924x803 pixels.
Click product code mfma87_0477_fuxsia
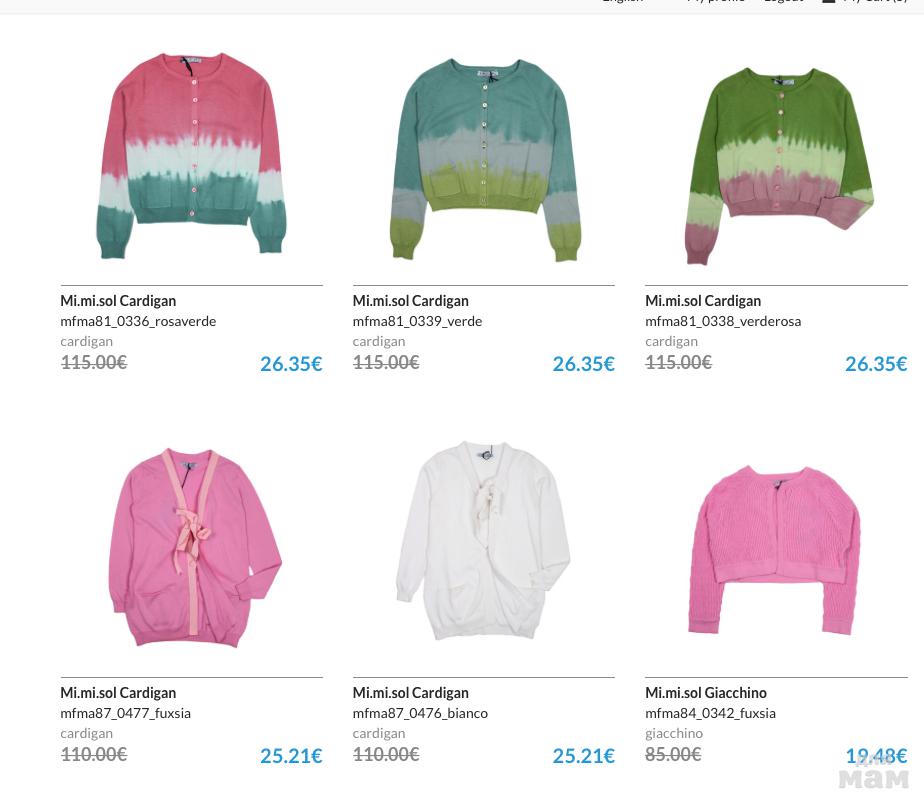[126, 713]
